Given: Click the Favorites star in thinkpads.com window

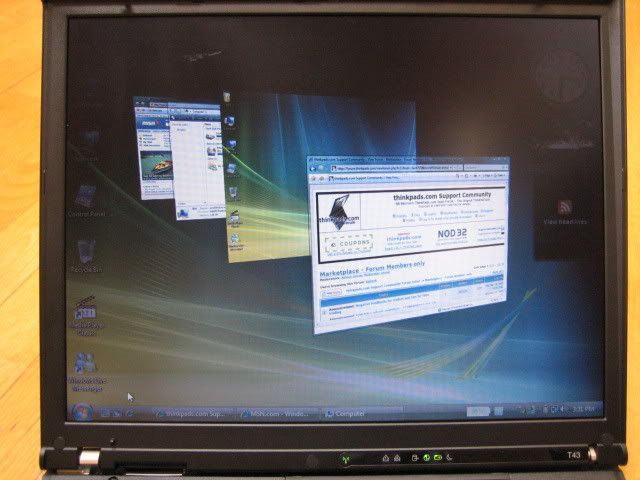Looking at the screenshot, I should pos(314,178).
